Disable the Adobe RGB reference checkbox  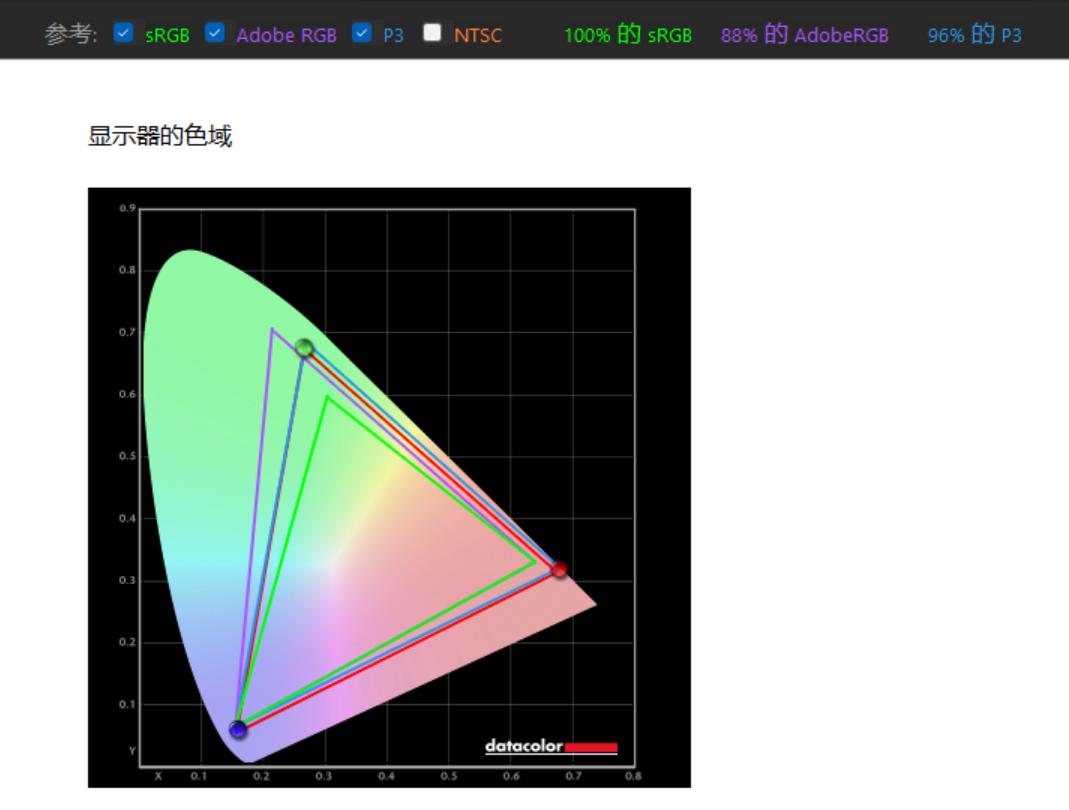tap(215, 33)
